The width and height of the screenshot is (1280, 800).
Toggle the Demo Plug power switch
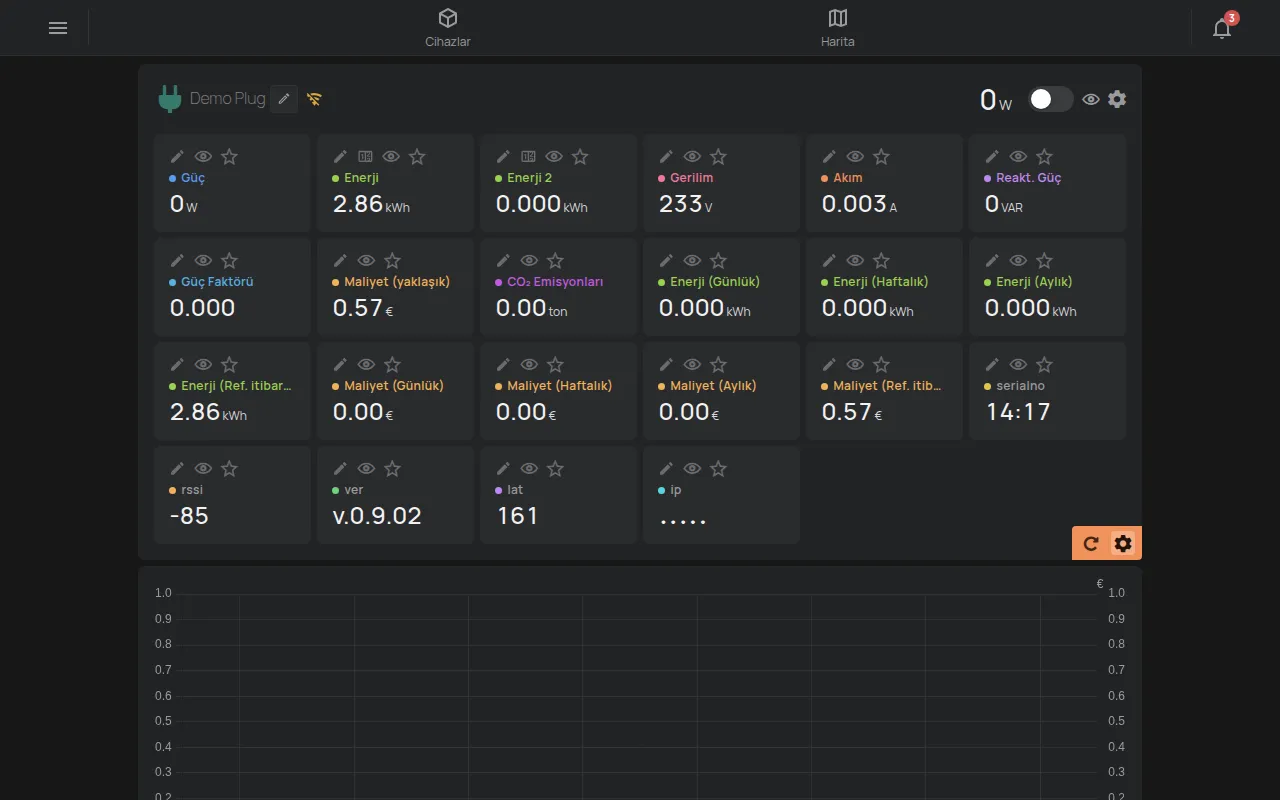(x=1051, y=99)
